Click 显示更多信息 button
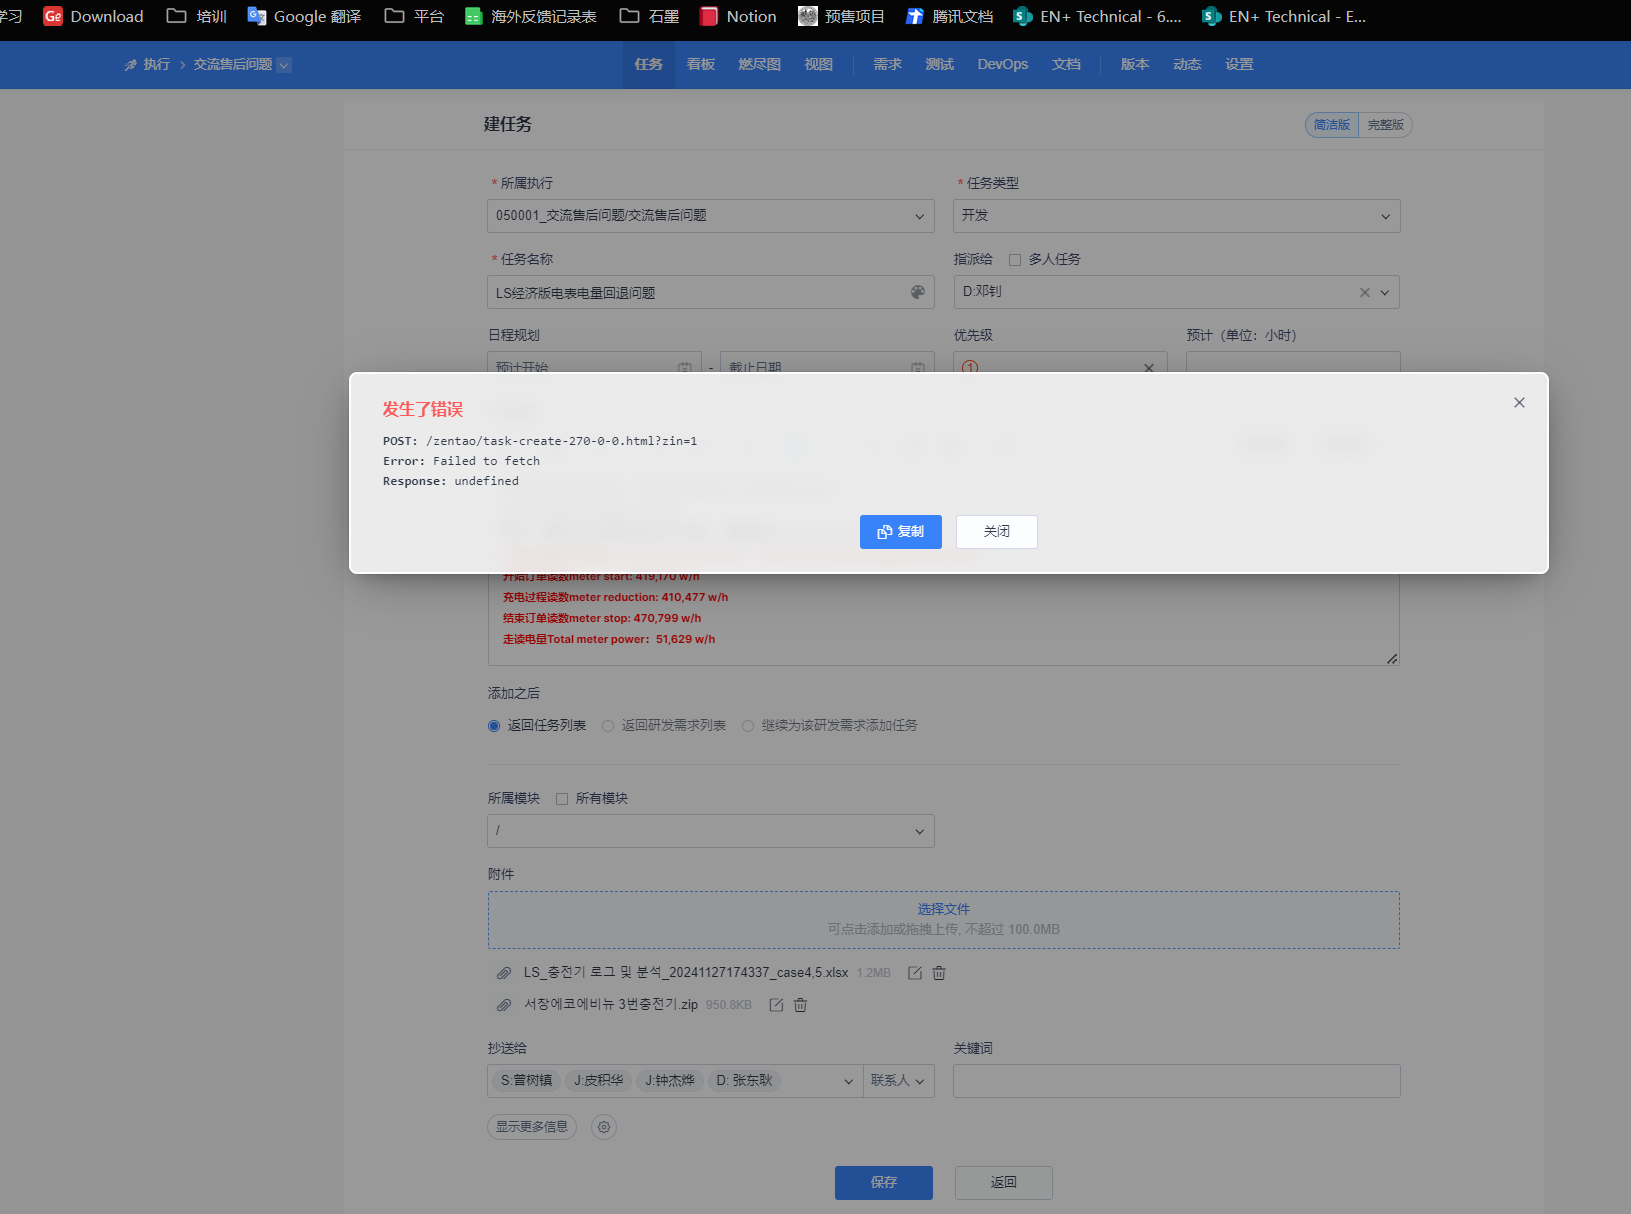The height and width of the screenshot is (1214, 1631). [532, 1127]
